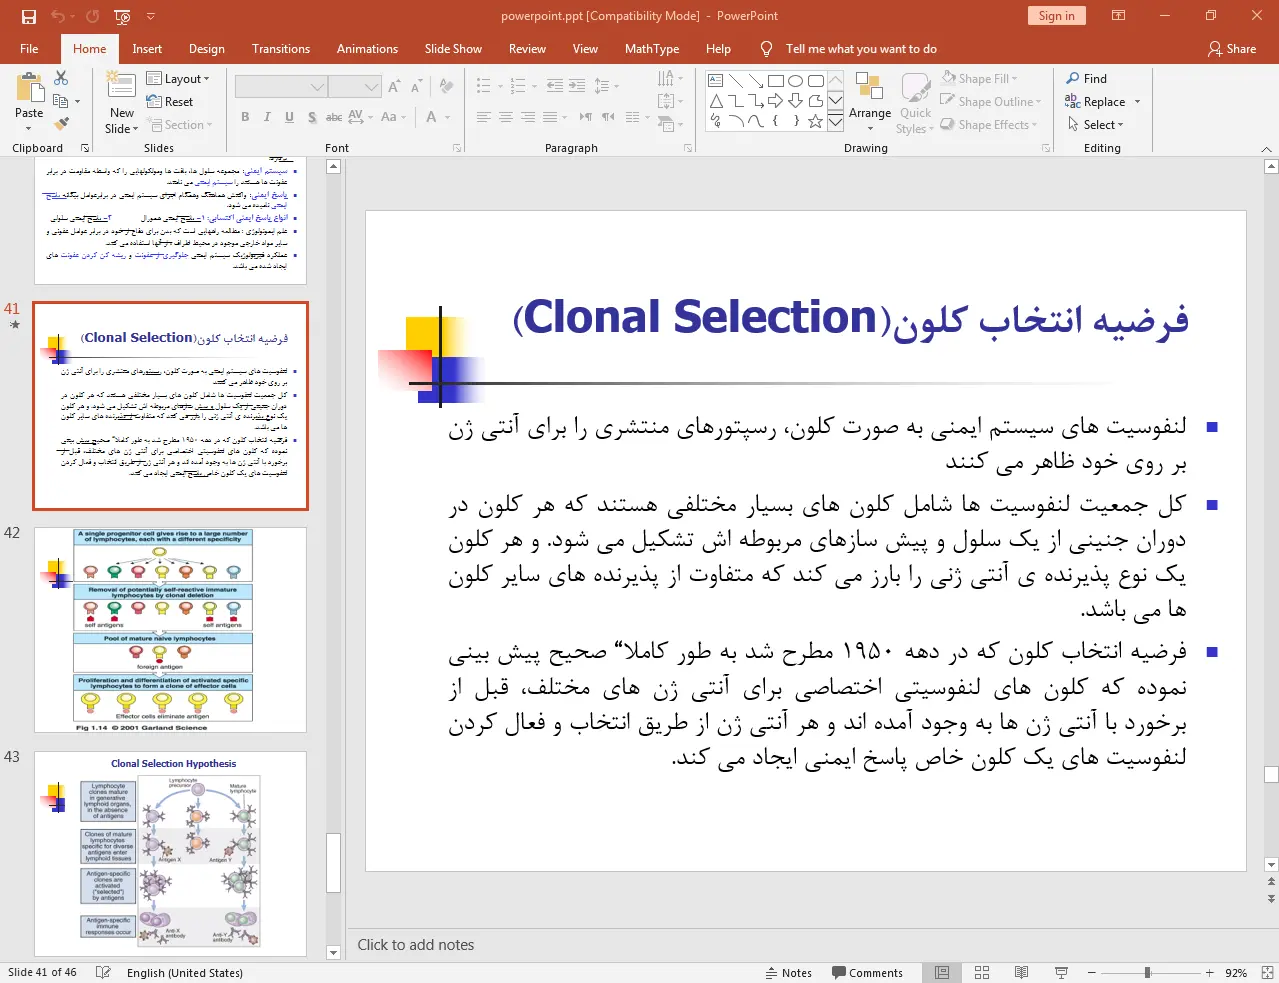1279x983 pixels.
Task: Click the Share button
Action: [1232, 49]
